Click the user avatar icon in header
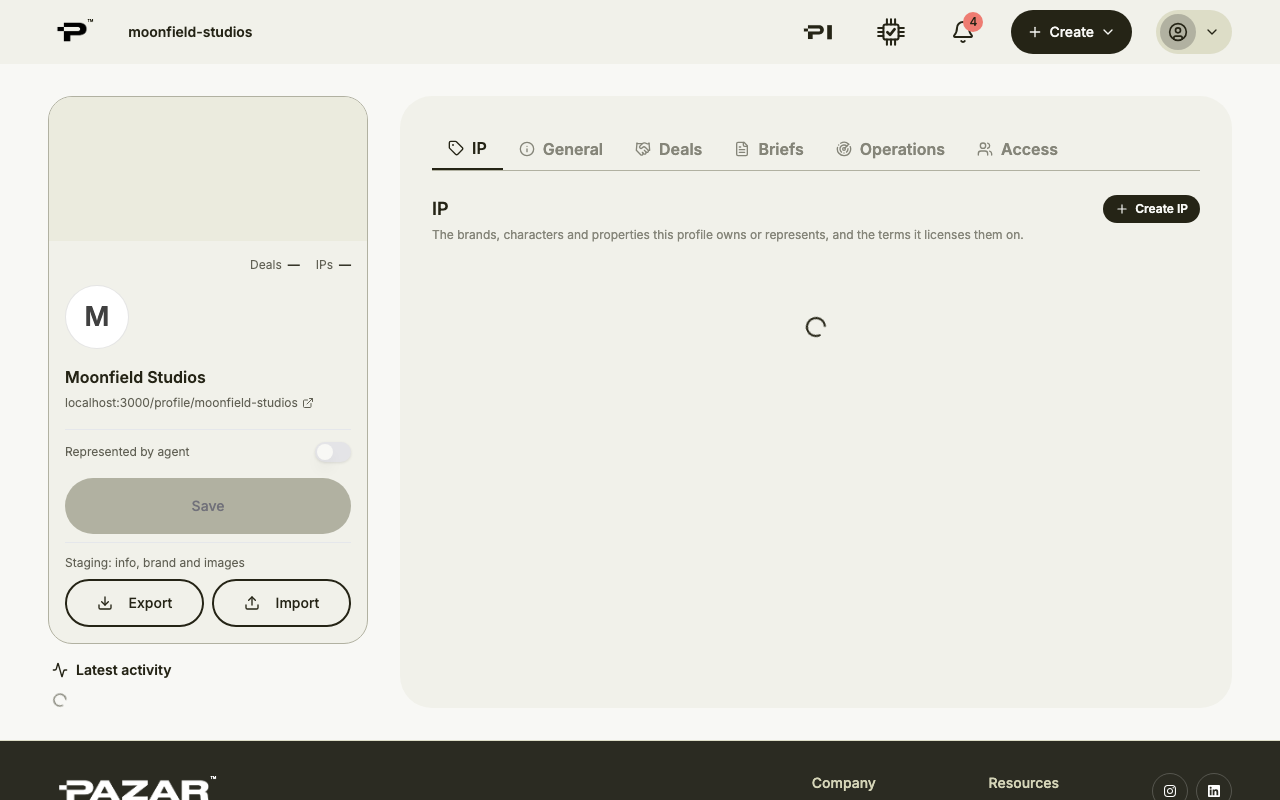The height and width of the screenshot is (800, 1280). click(1178, 32)
